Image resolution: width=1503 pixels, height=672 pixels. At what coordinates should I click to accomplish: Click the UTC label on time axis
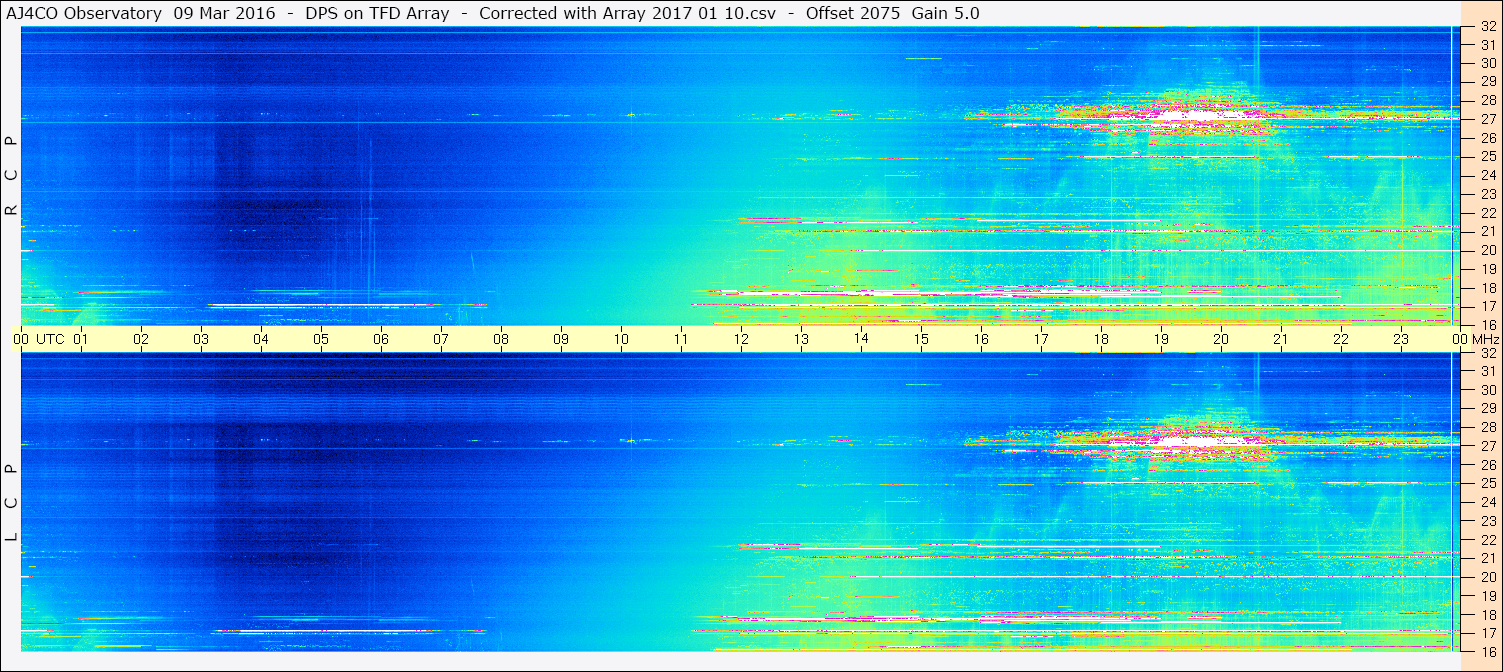tap(50, 339)
